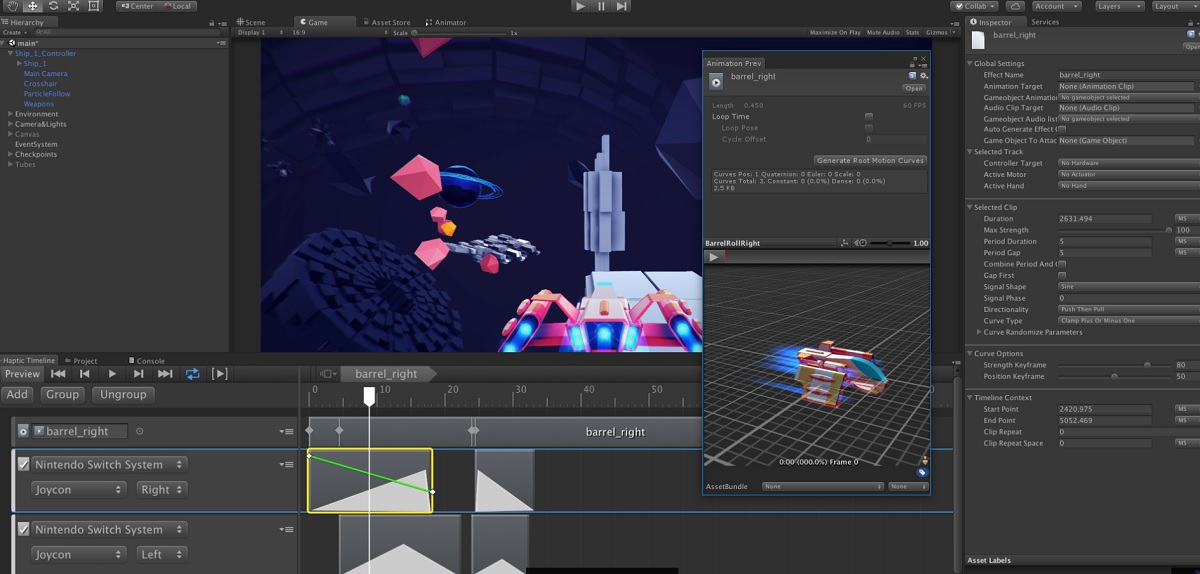The width and height of the screenshot is (1200, 574).
Task: Click the Group button
Action: pyautogui.click(x=62, y=394)
